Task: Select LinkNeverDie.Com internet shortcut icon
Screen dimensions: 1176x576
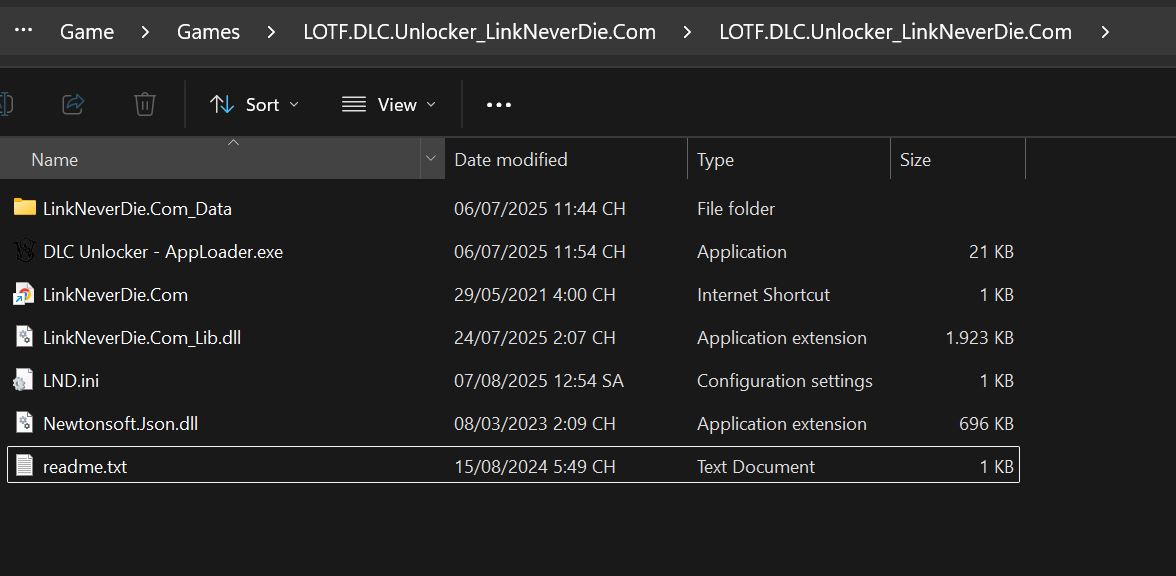Action: coord(24,295)
